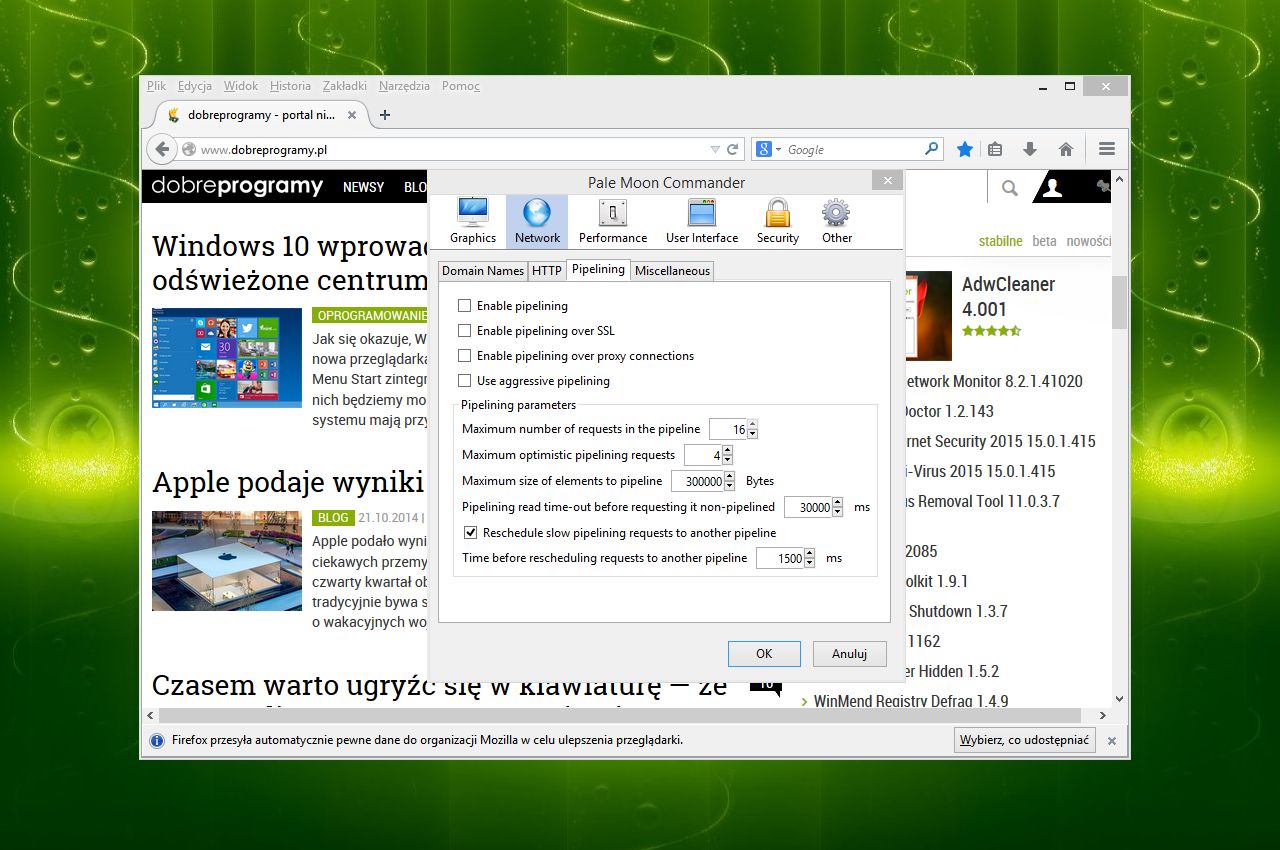Close the dobreprogramy browser tab

coord(352,115)
